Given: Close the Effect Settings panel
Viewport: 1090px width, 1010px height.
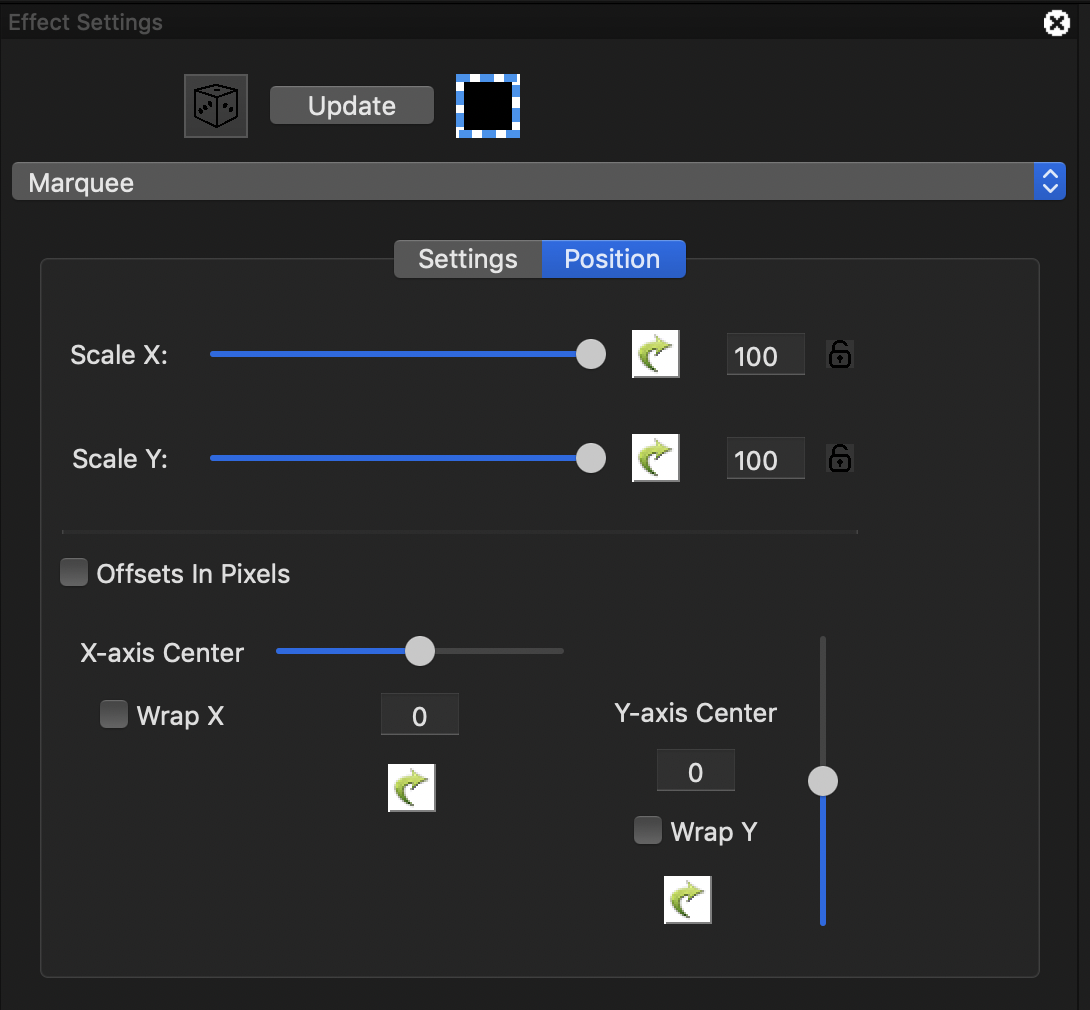Looking at the screenshot, I should click(x=1056, y=22).
